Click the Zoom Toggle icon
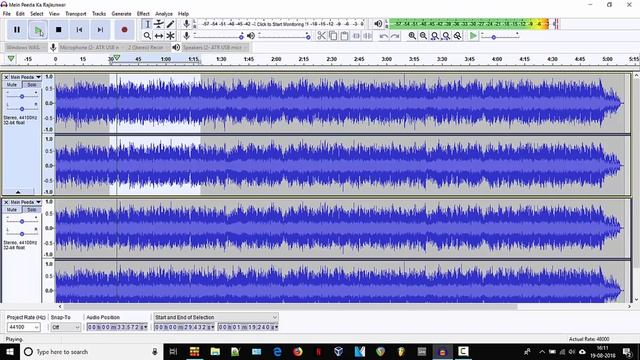 (458, 36)
